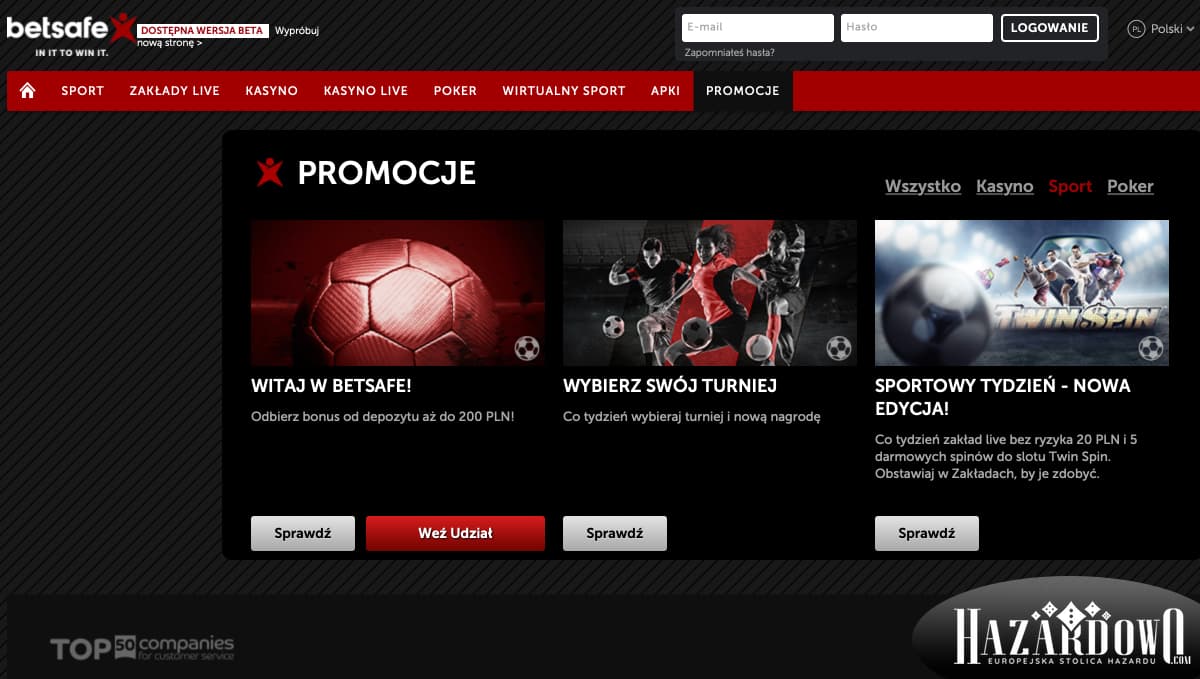
Task: Open the Twin Spin promotion thumbnail
Action: 1022,293
